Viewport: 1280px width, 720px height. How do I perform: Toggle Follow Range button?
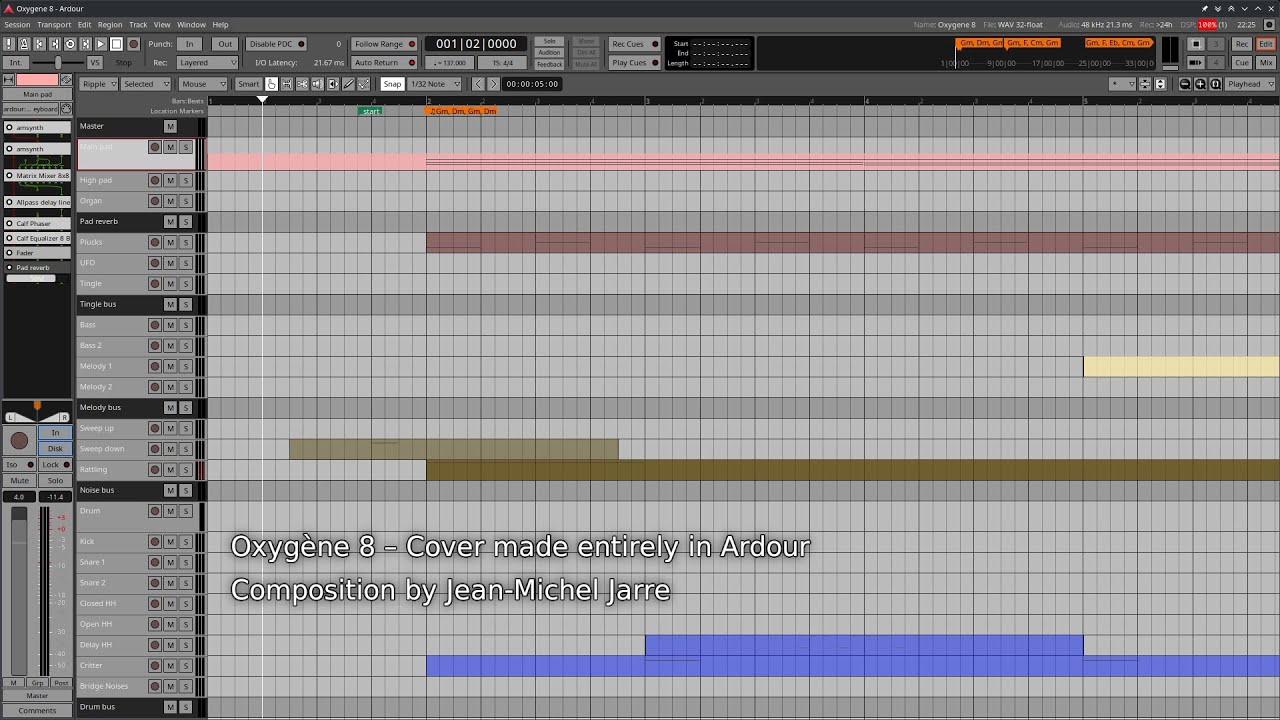pyautogui.click(x=384, y=44)
